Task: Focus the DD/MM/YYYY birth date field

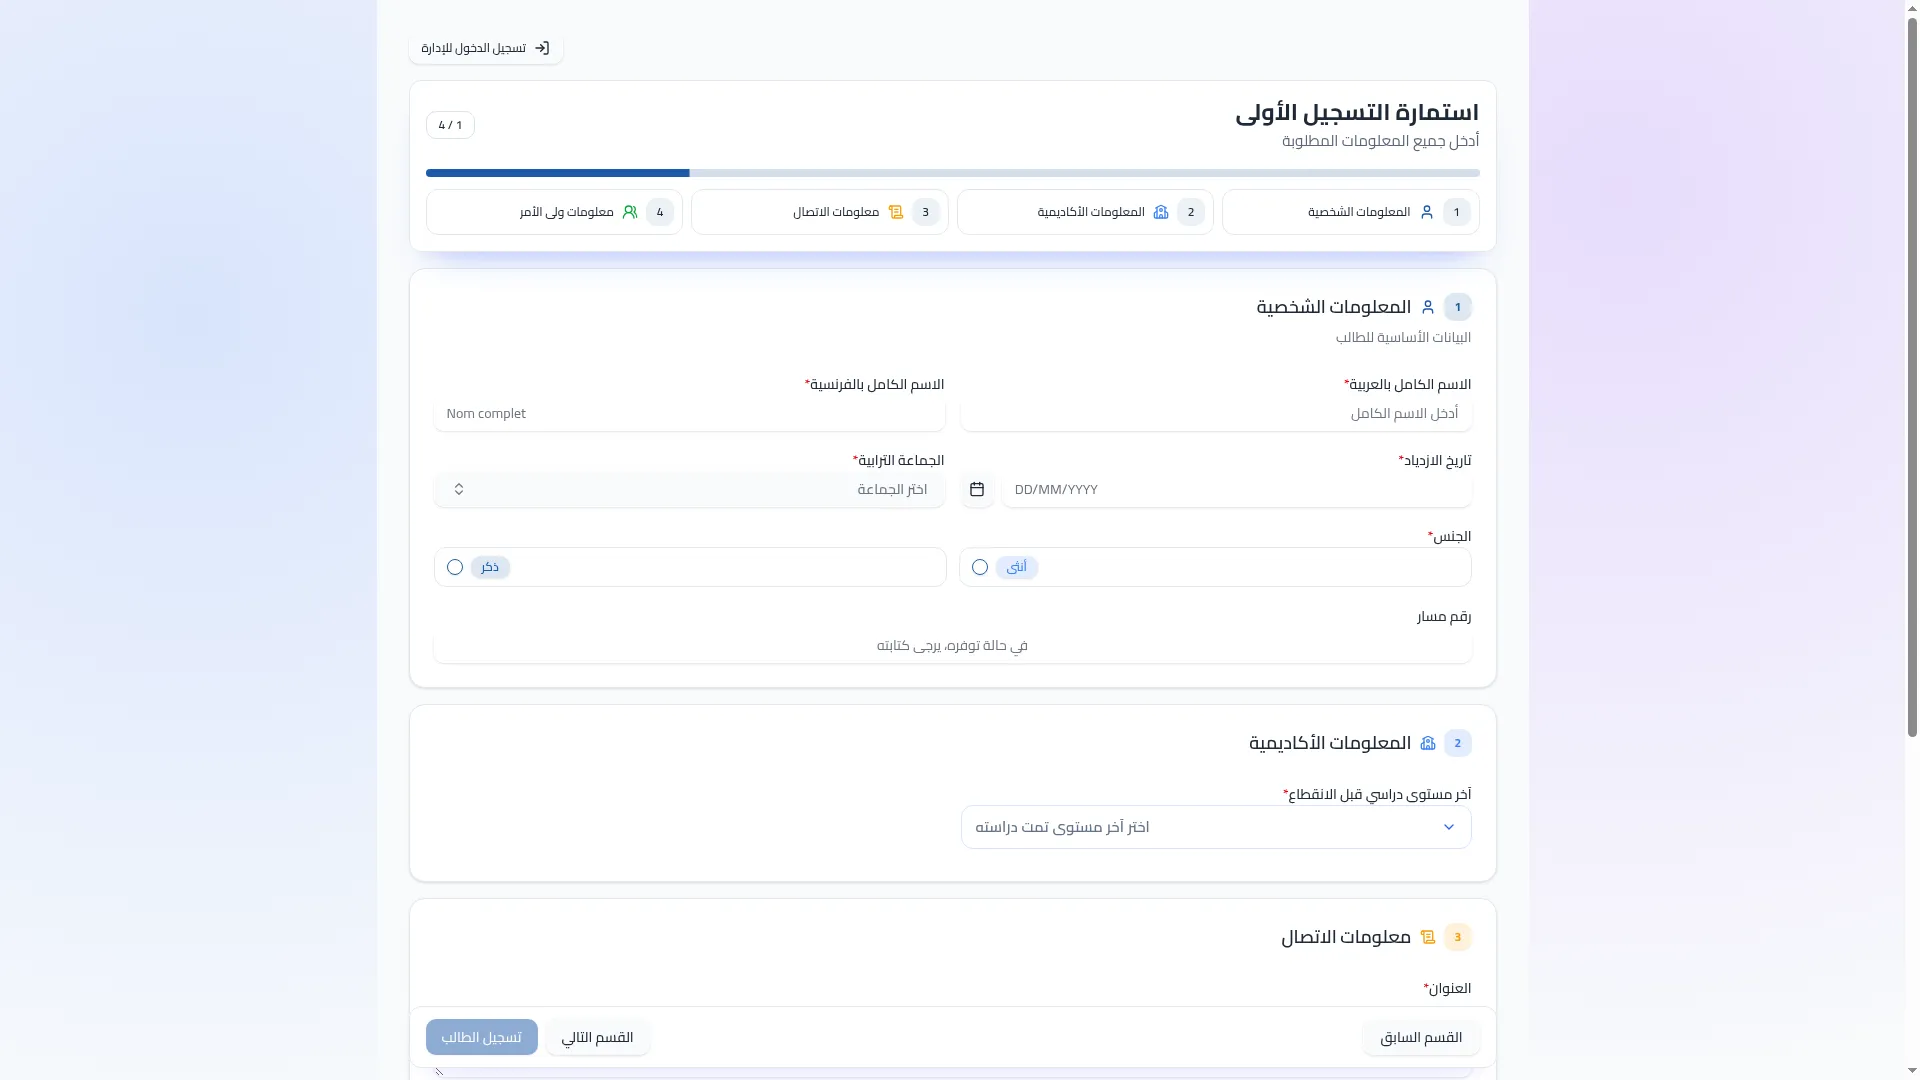Action: [x=1237, y=489]
